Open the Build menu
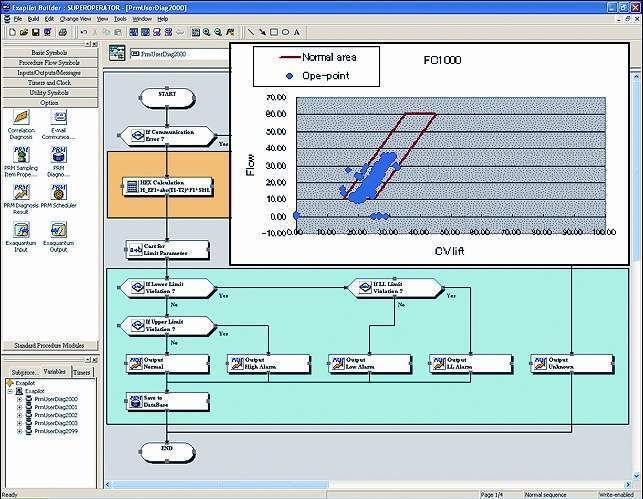643x499 pixels. pos(33,19)
